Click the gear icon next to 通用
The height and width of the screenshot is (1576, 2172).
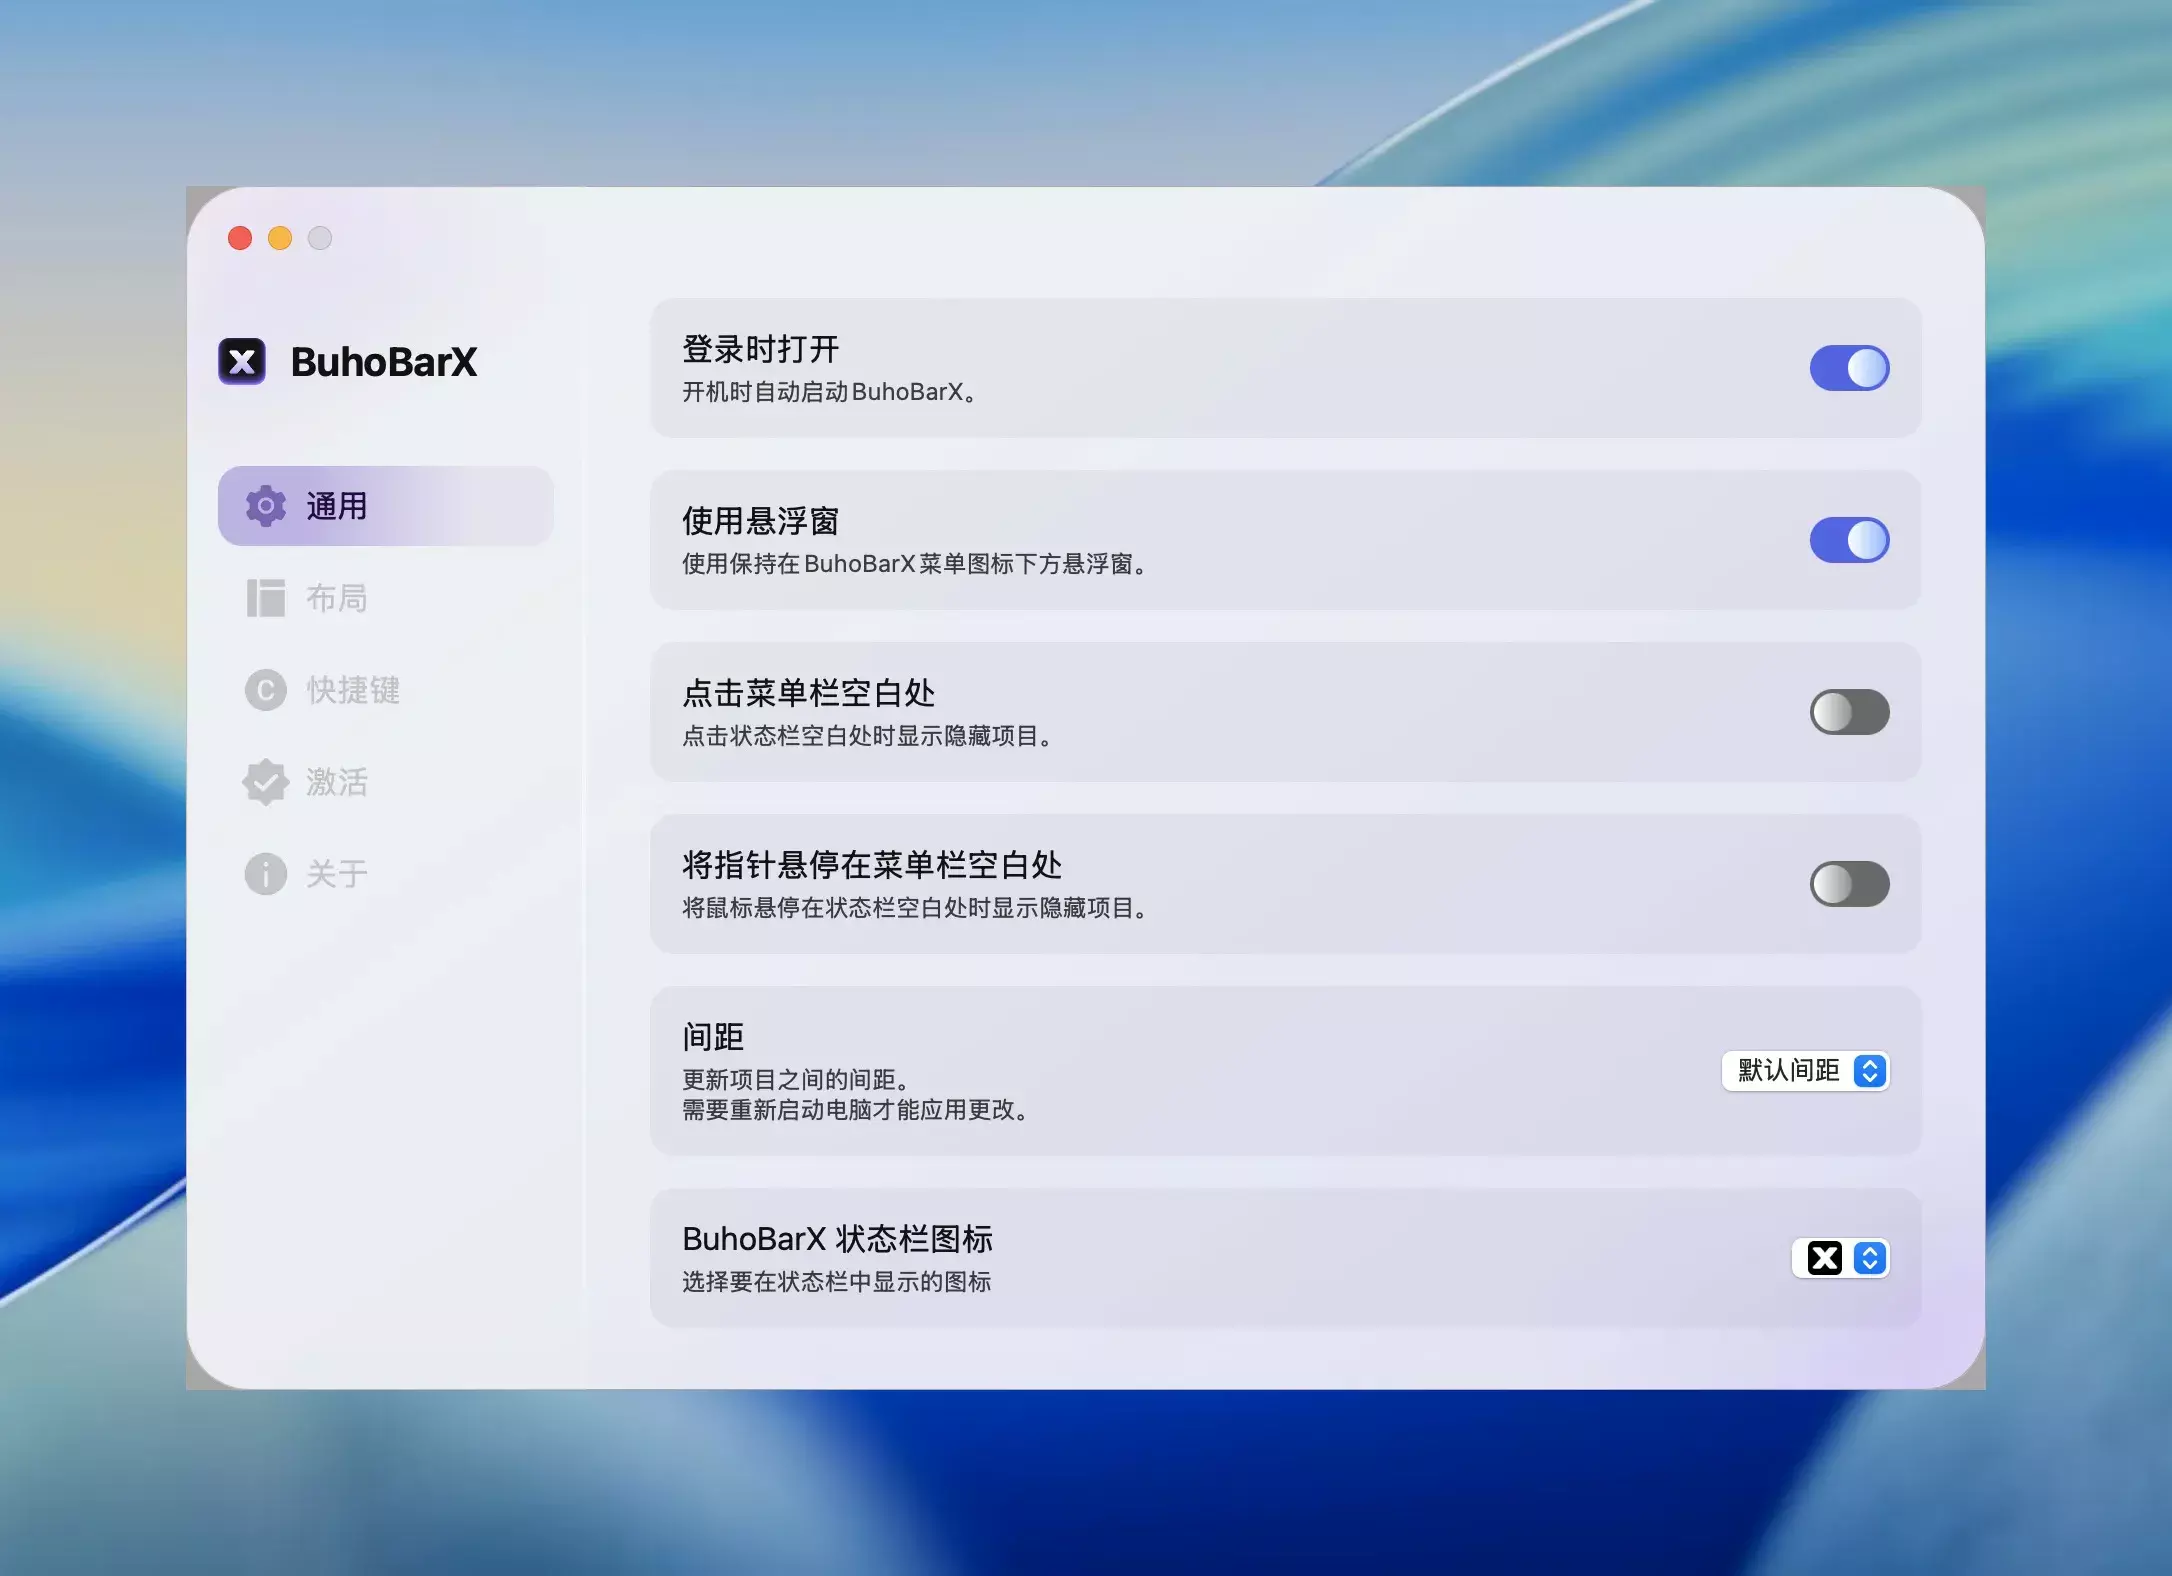tap(266, 506)
